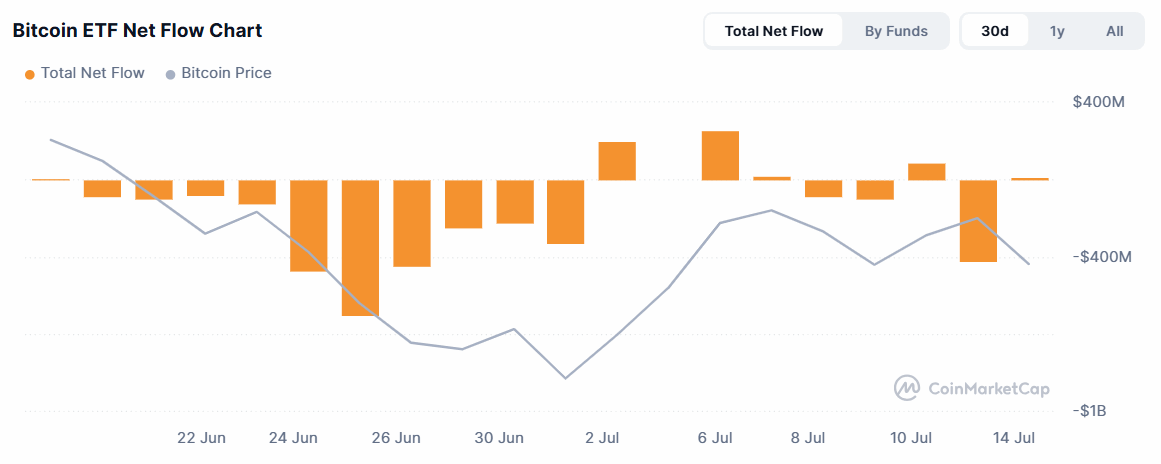Toggle Bitcoin Price legend gray dot
This screenshot has width=1161, height=464.
point(170,74)
